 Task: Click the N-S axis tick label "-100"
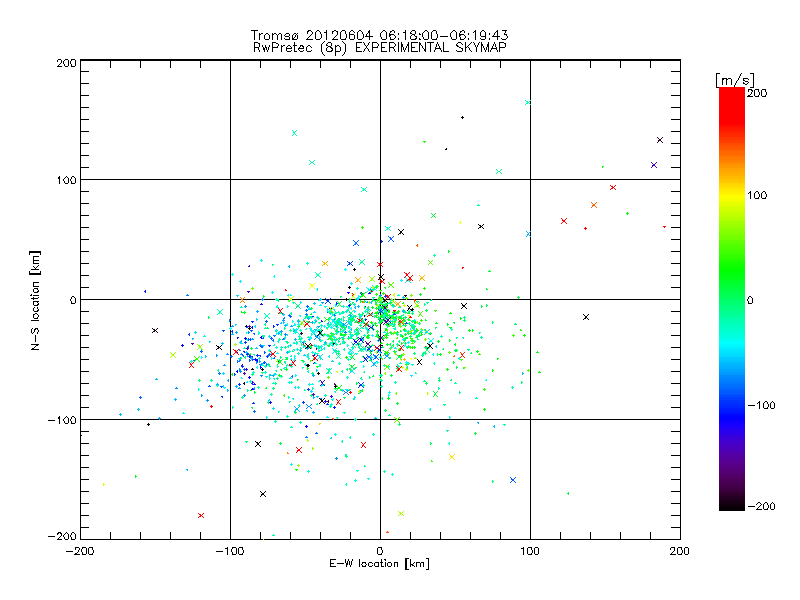(62, 420)
